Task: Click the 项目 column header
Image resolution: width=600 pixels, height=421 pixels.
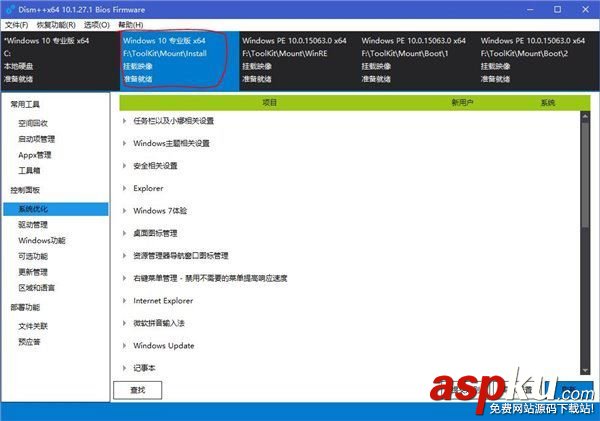Action: pos(269,103)
